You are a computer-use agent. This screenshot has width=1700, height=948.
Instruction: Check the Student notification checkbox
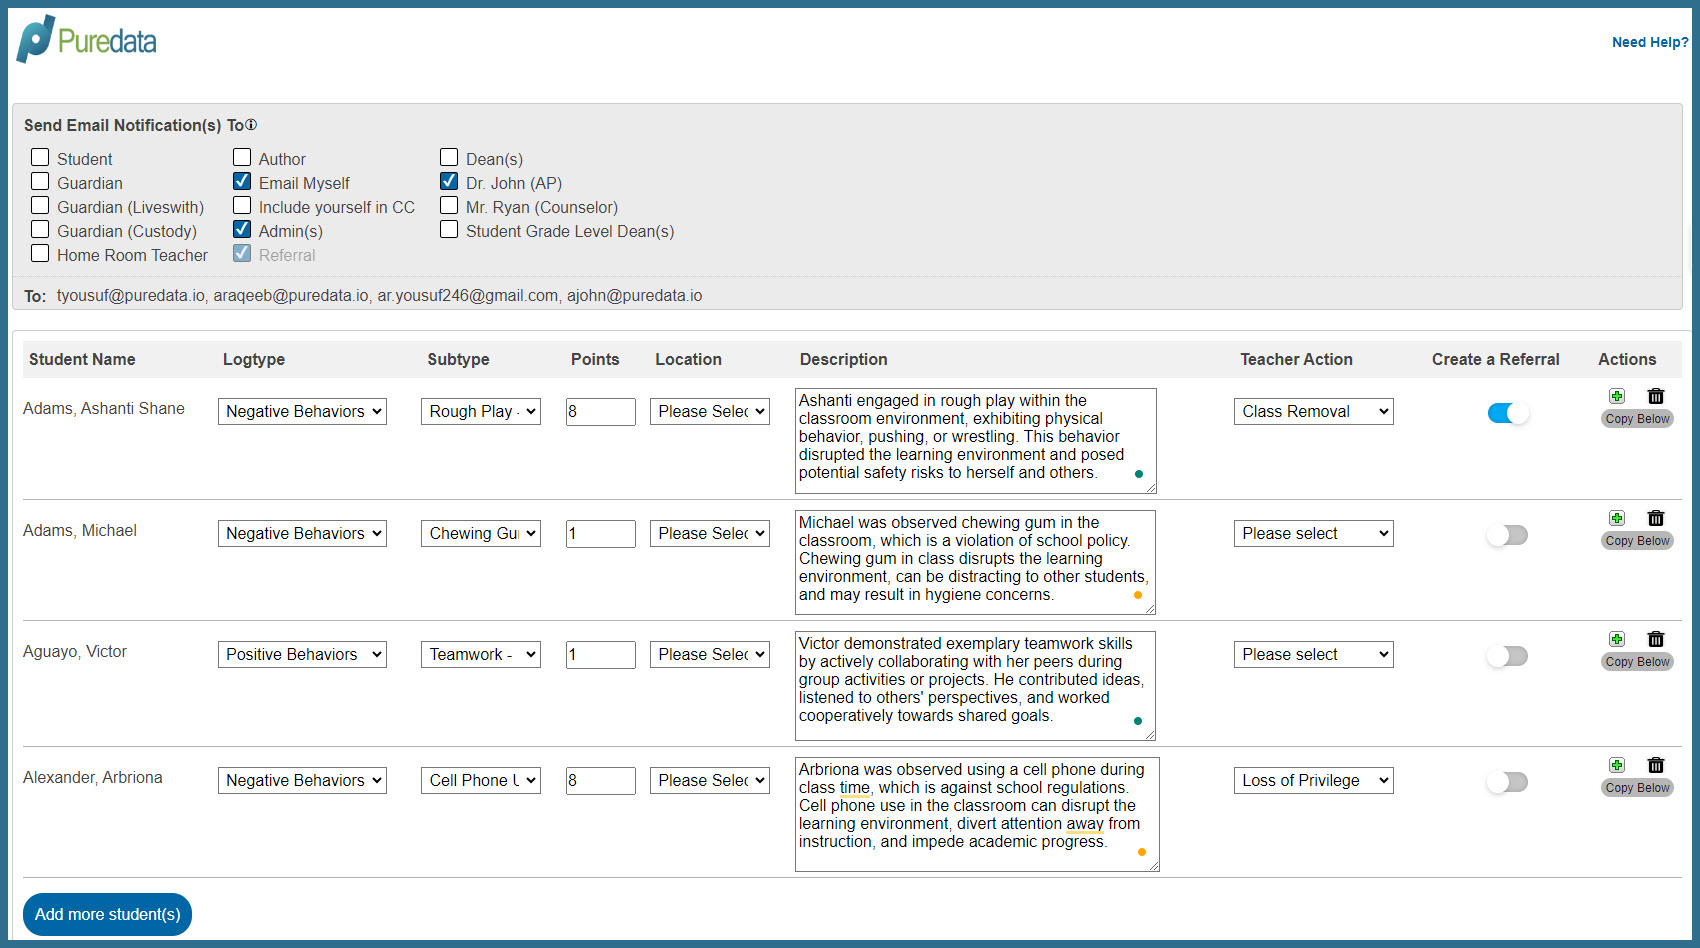(40, 157)
